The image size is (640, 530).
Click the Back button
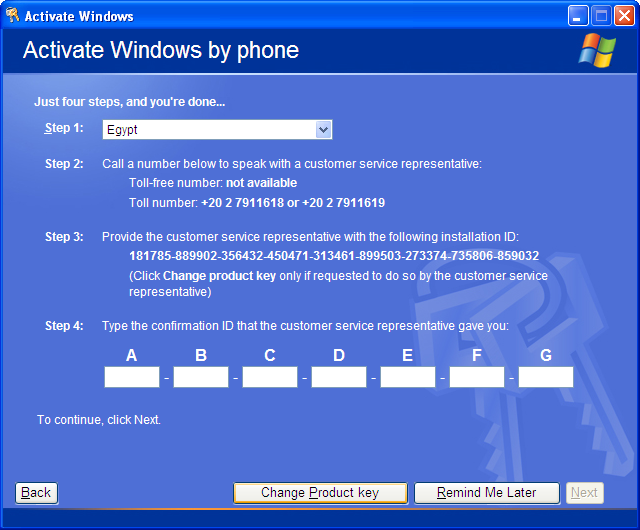(x=36, y=493)
